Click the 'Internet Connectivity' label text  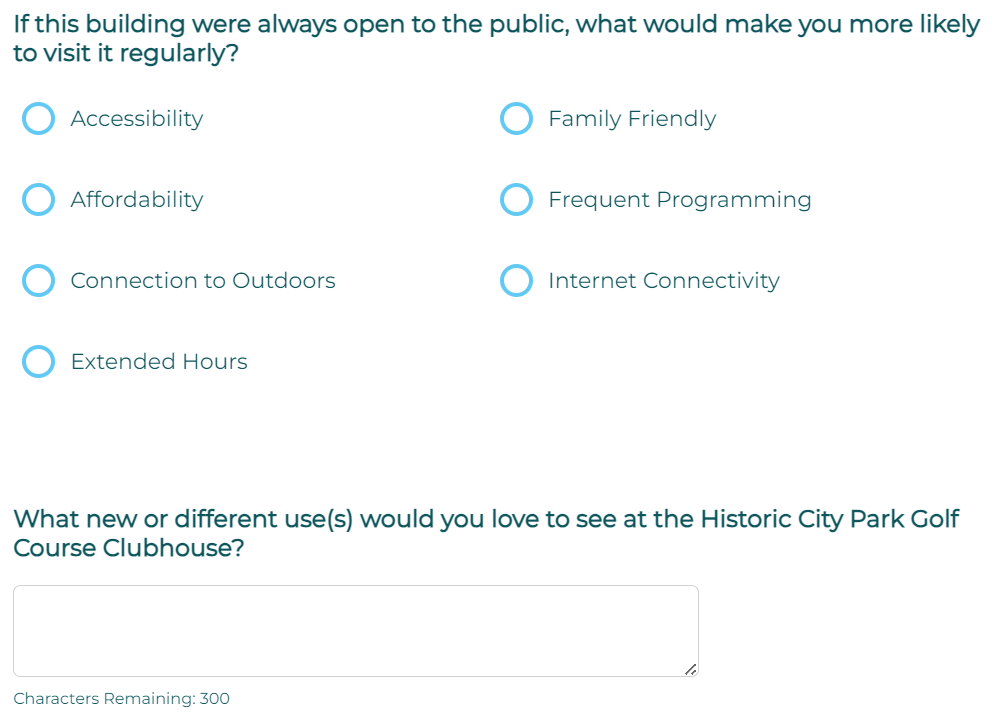point(664,281)
